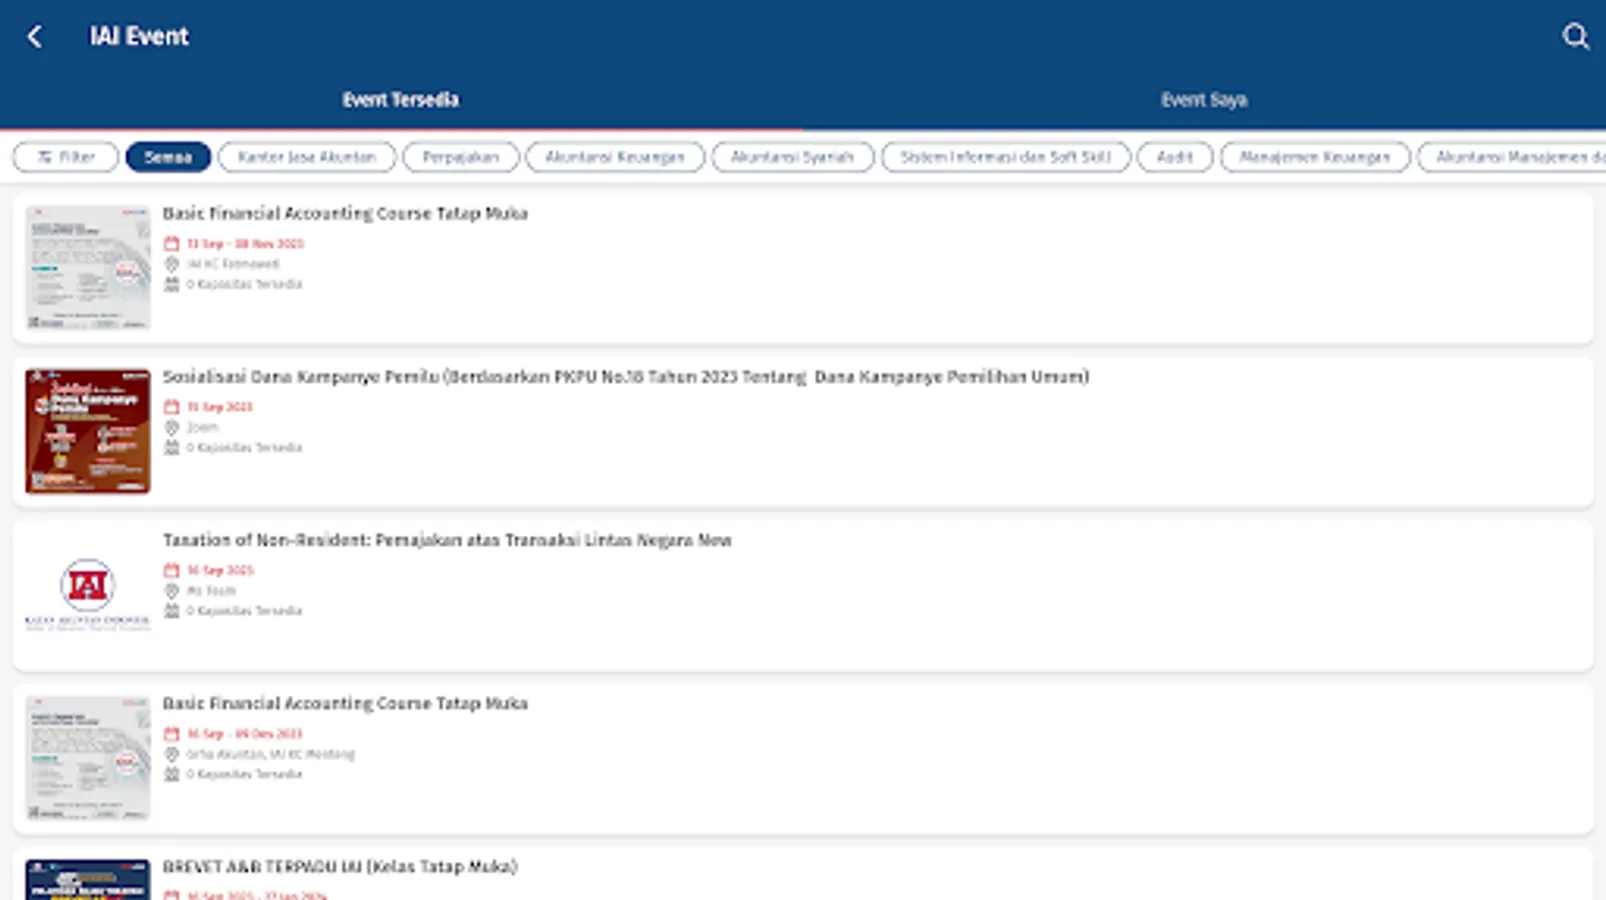
Task: Click calendar icon on Taxation of Non-Resident card
Action: [x=171, y=570]
